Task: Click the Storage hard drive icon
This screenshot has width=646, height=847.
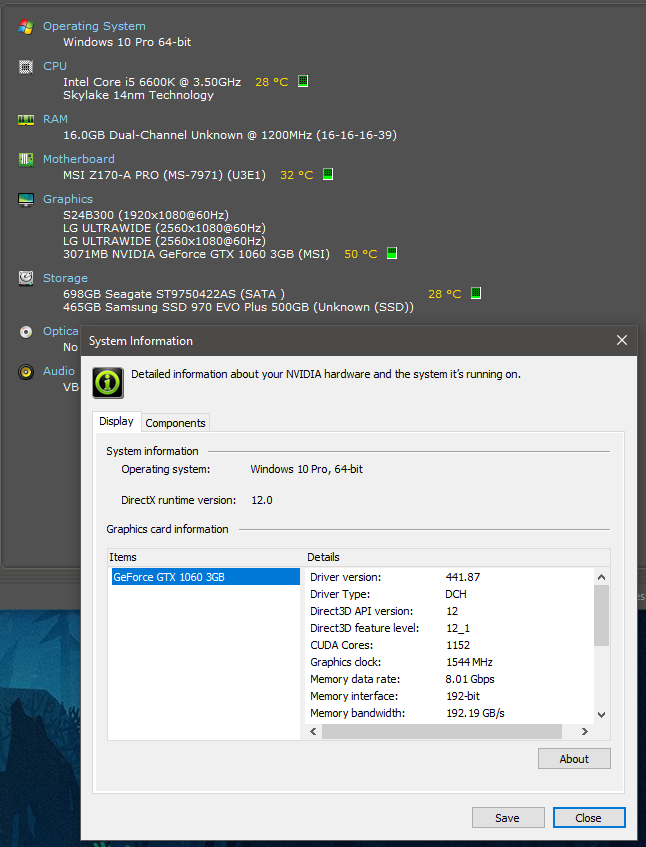Action: pyautogui.click(x=25, y=278)
